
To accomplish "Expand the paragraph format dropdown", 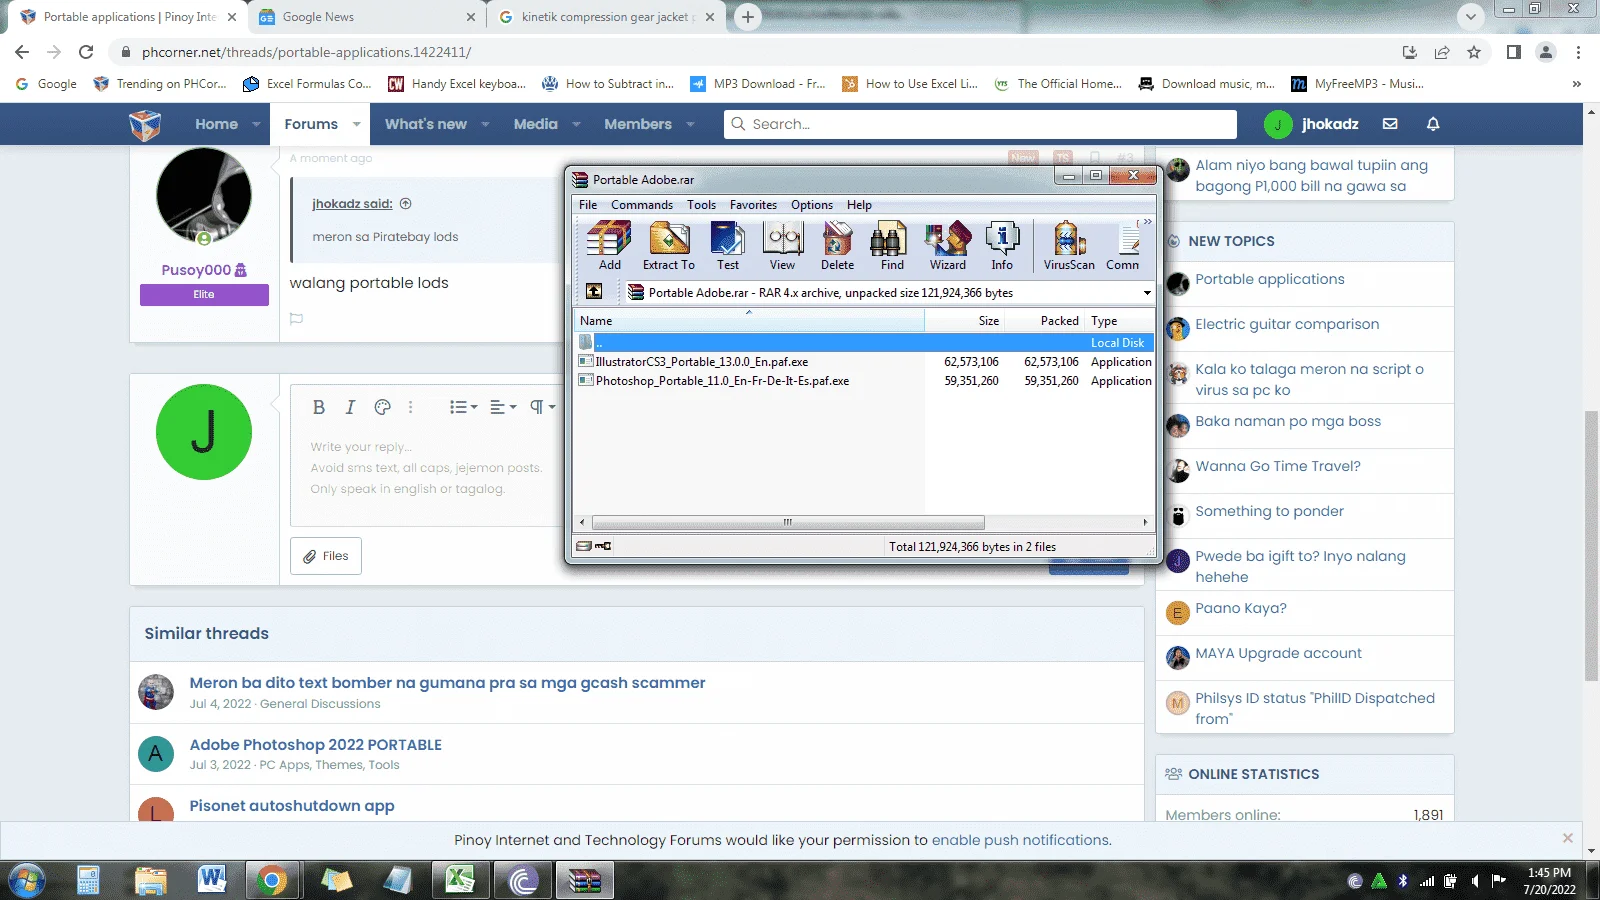I will [542, 407].
